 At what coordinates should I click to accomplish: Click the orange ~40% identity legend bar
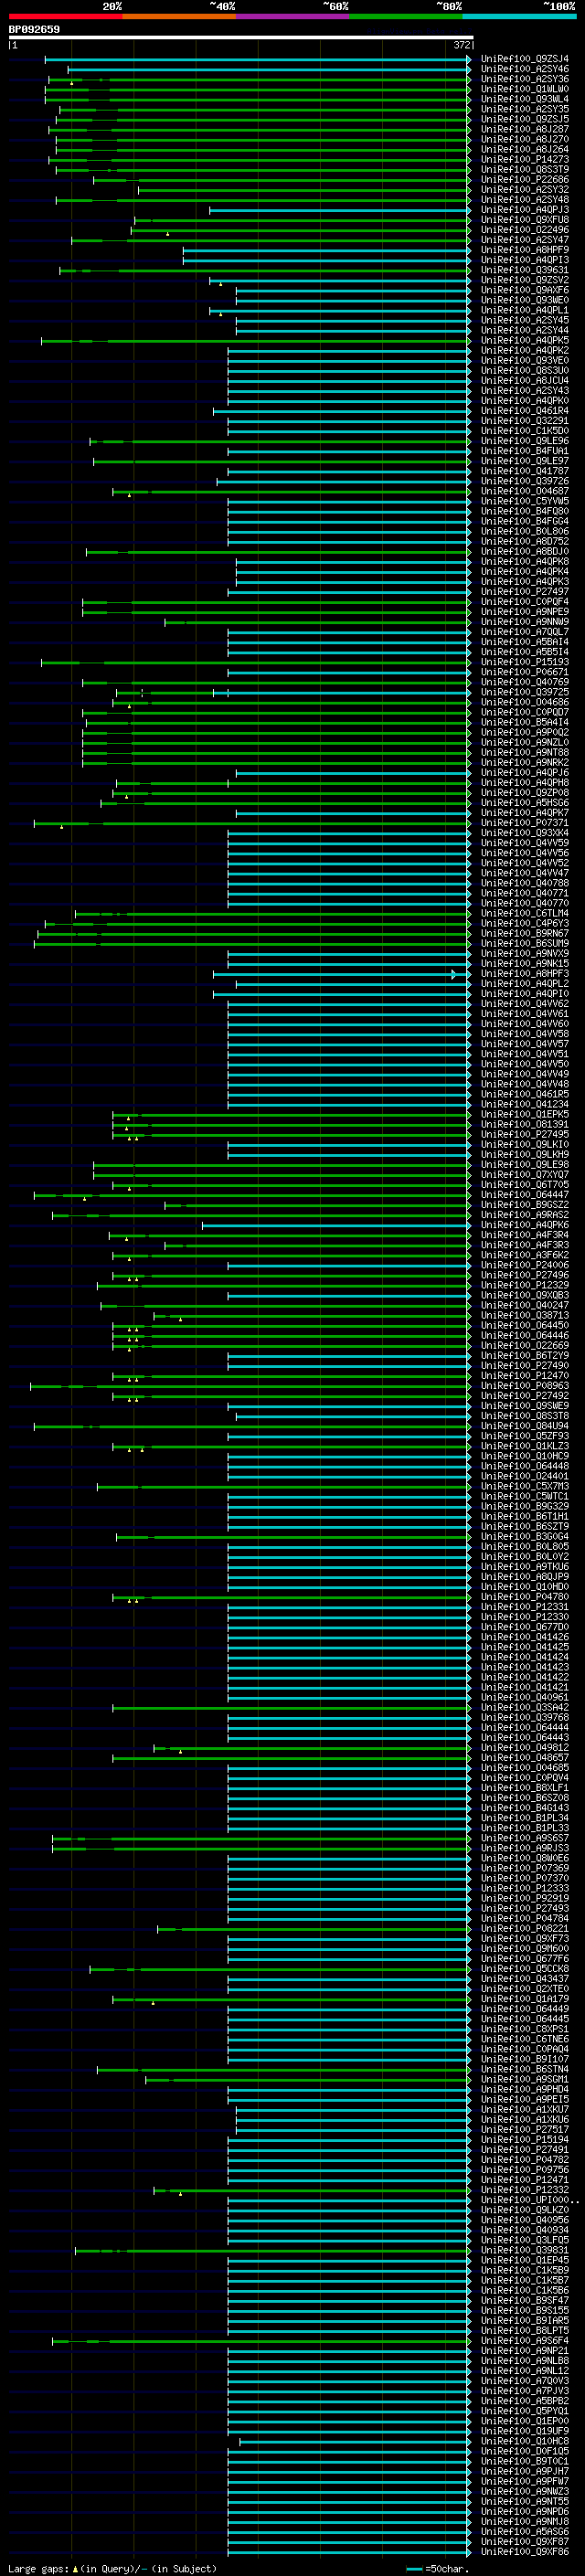tap(179, 16)
